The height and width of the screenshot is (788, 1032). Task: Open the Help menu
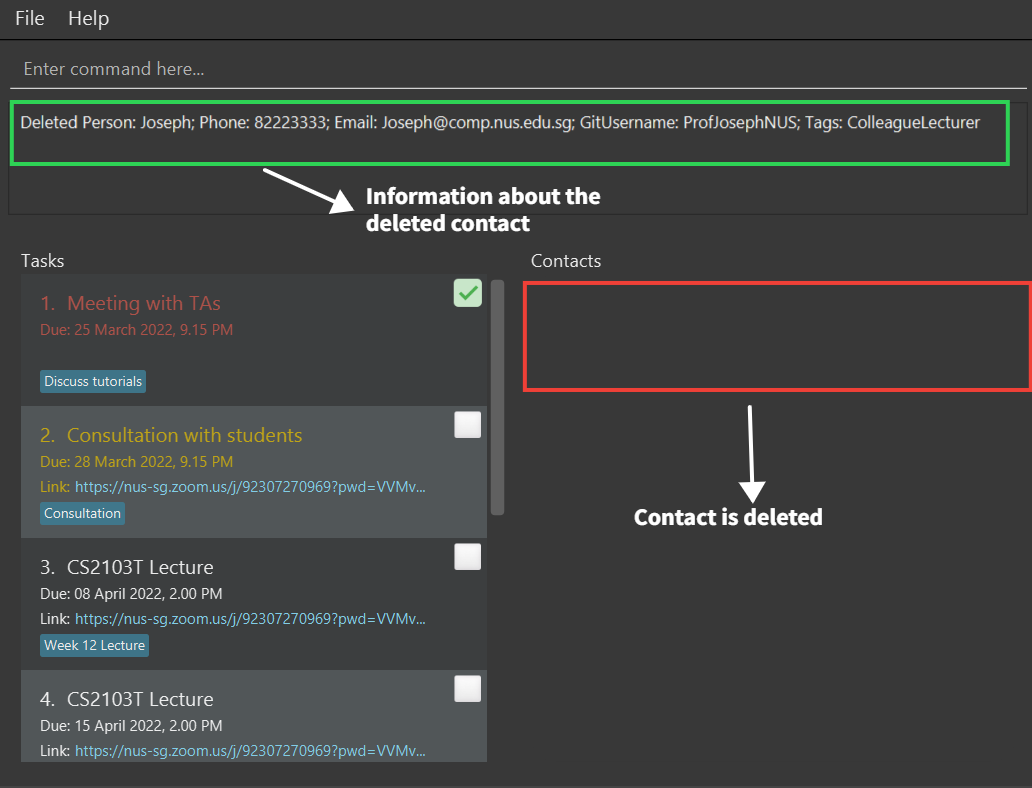point(88,18)
